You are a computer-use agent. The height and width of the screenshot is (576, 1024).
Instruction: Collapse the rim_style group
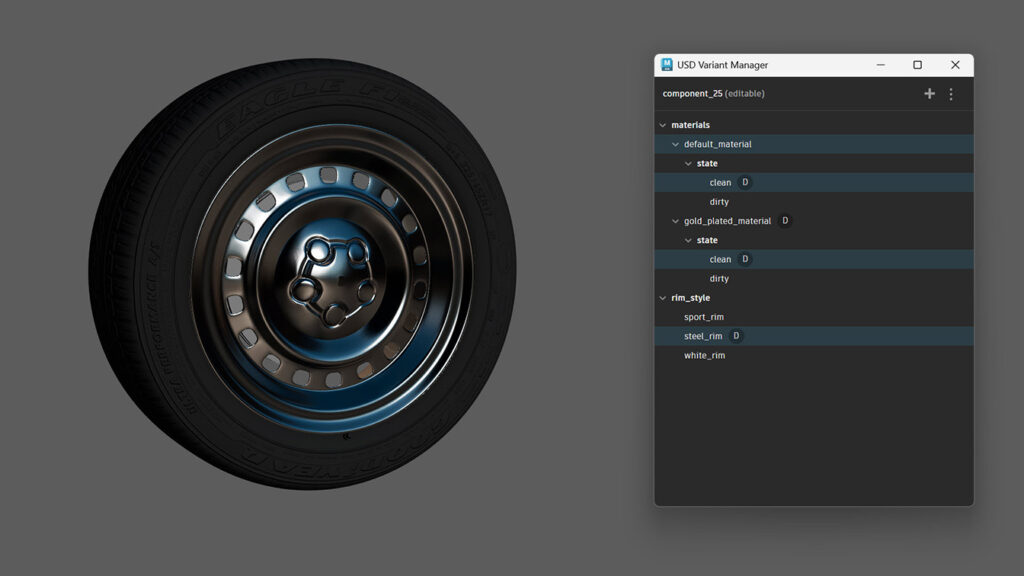pos(662,297)
